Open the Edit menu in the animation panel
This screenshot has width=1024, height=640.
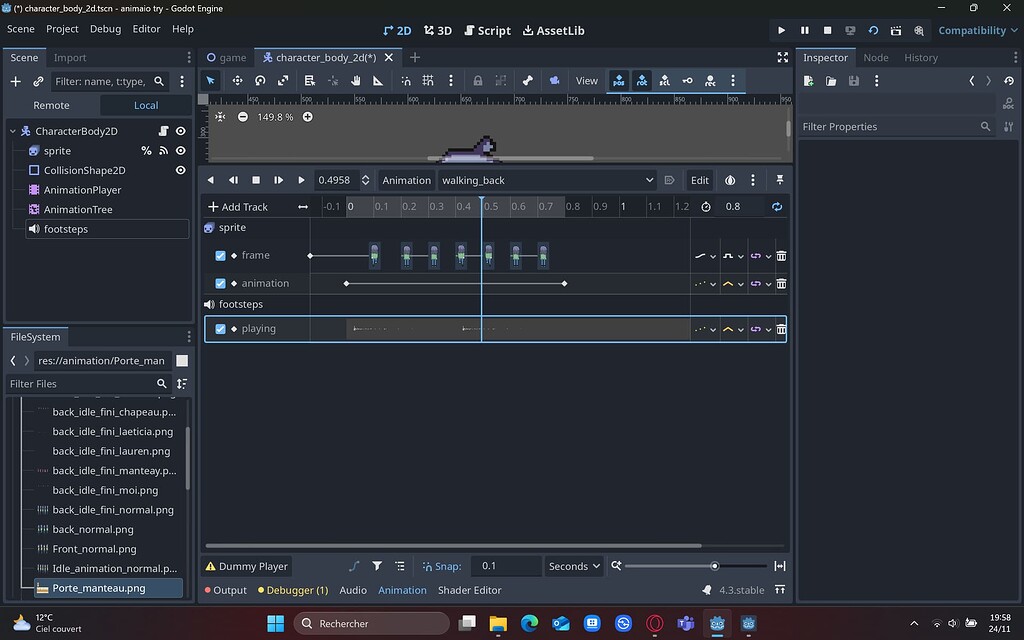(699, 180)
